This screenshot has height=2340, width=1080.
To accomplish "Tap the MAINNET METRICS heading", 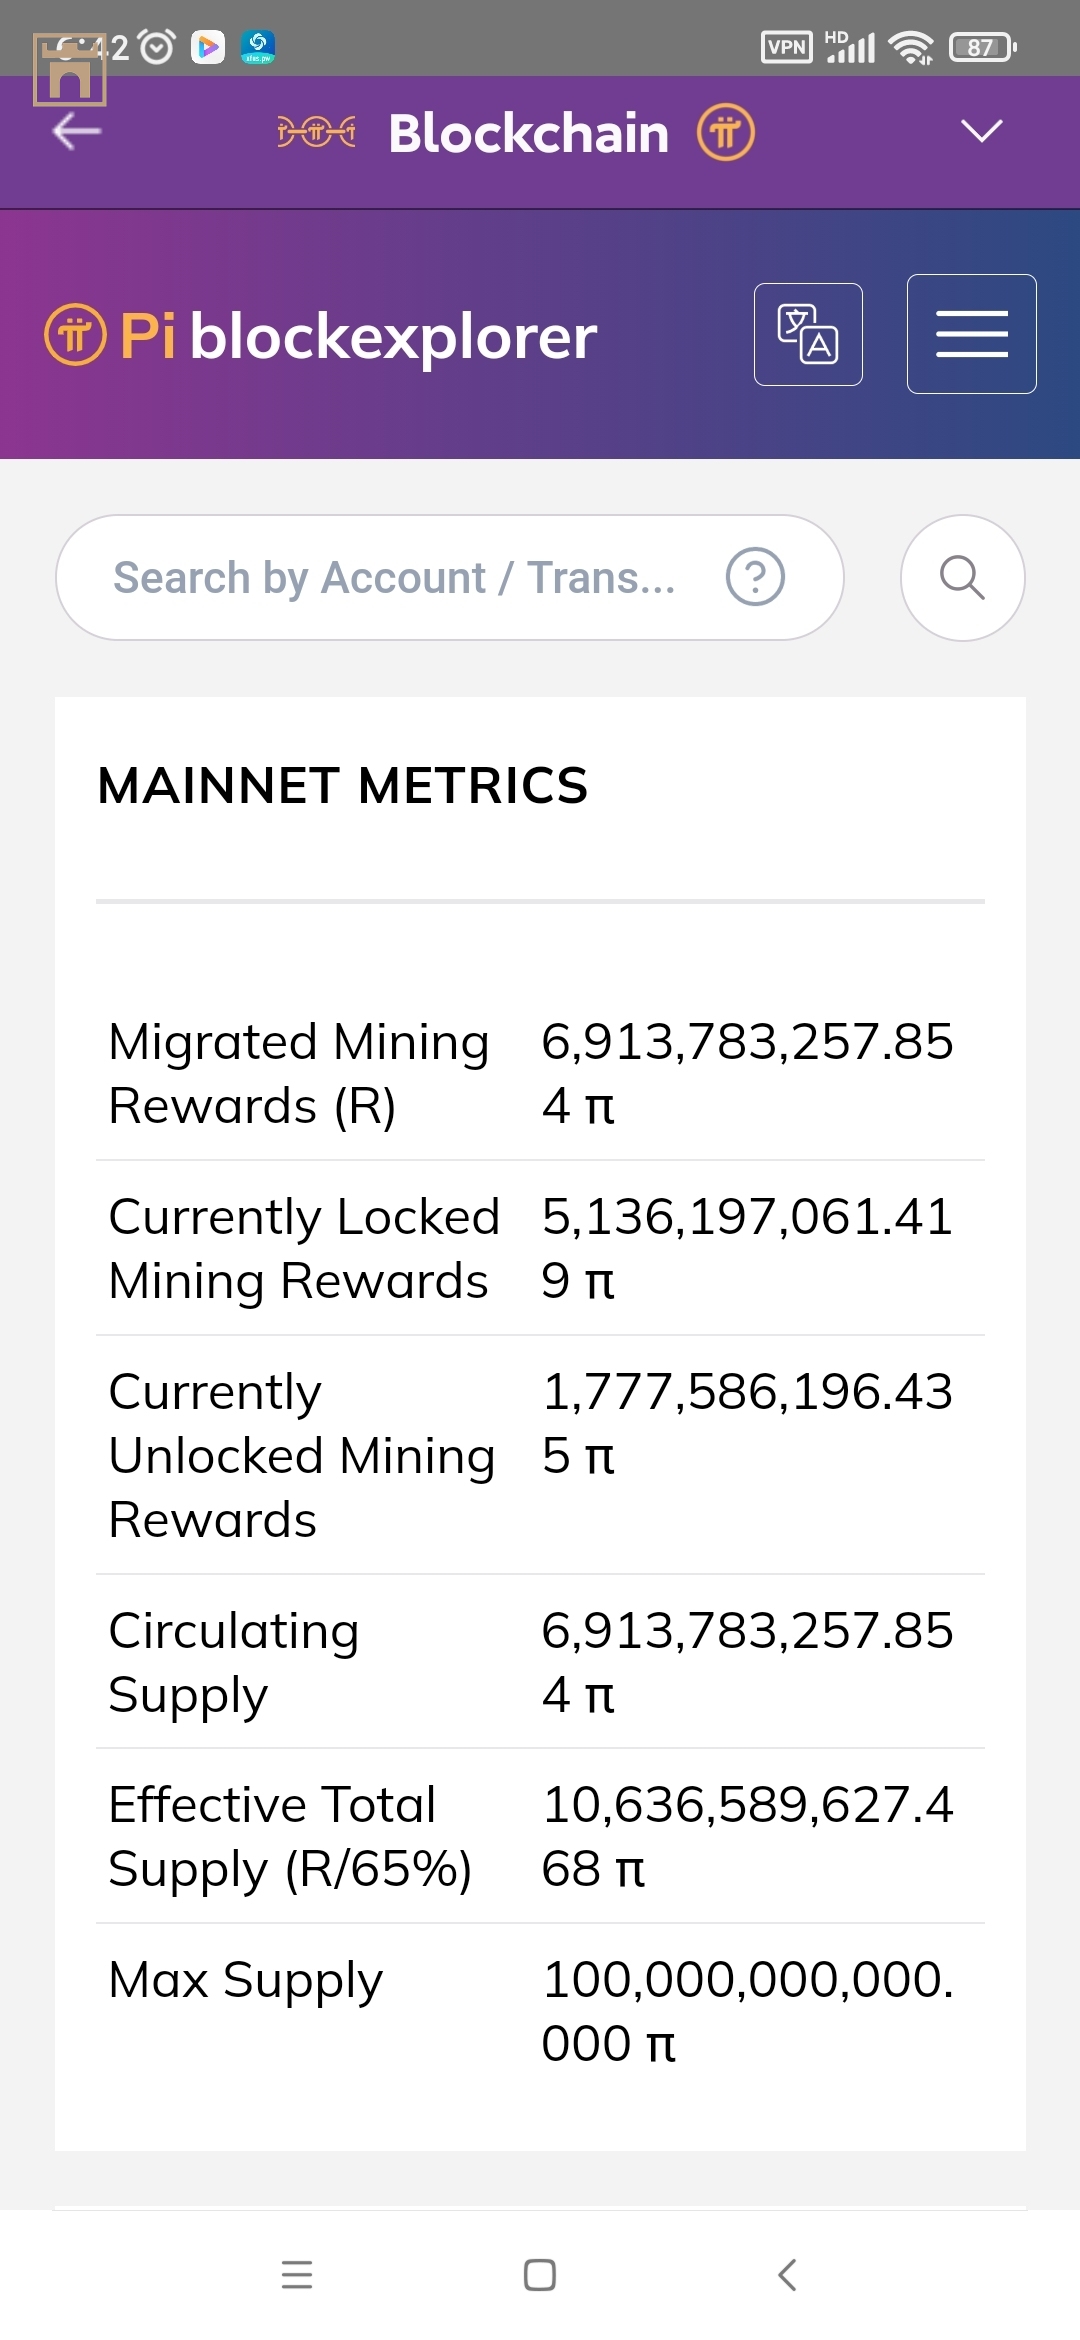I will point(343,786).
